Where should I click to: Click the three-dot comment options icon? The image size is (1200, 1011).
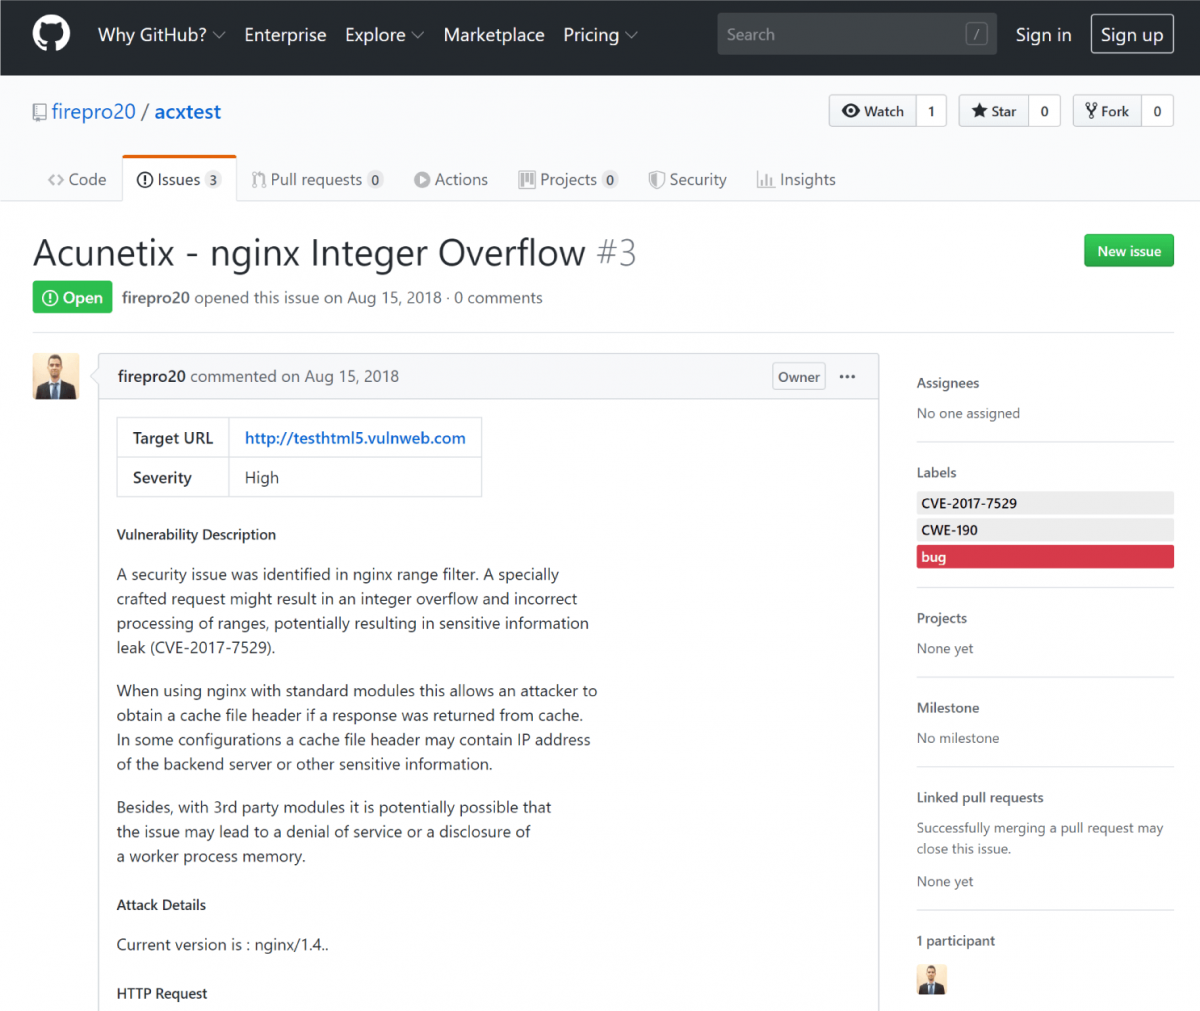tap(847, 377)
